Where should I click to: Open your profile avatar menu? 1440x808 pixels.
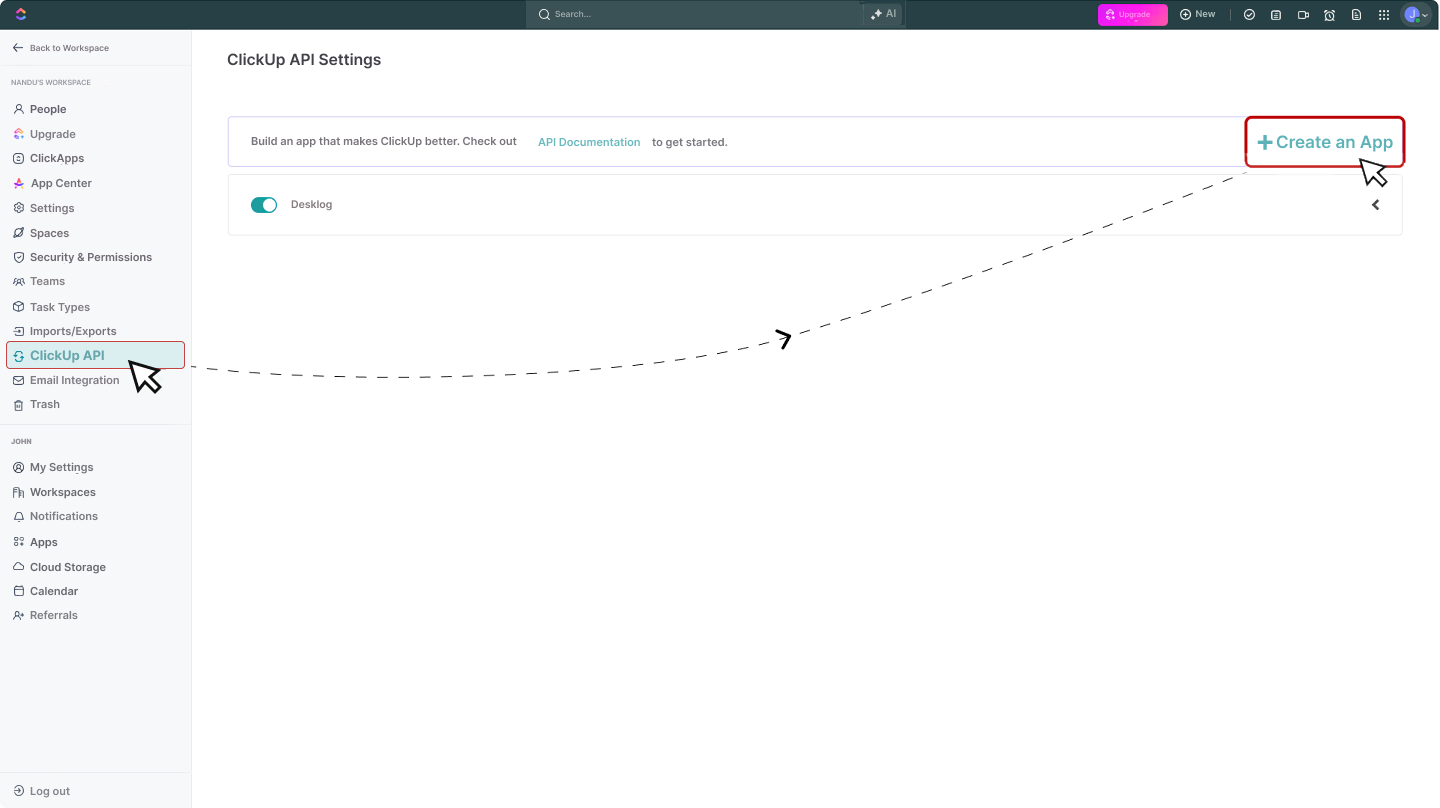1413,14
